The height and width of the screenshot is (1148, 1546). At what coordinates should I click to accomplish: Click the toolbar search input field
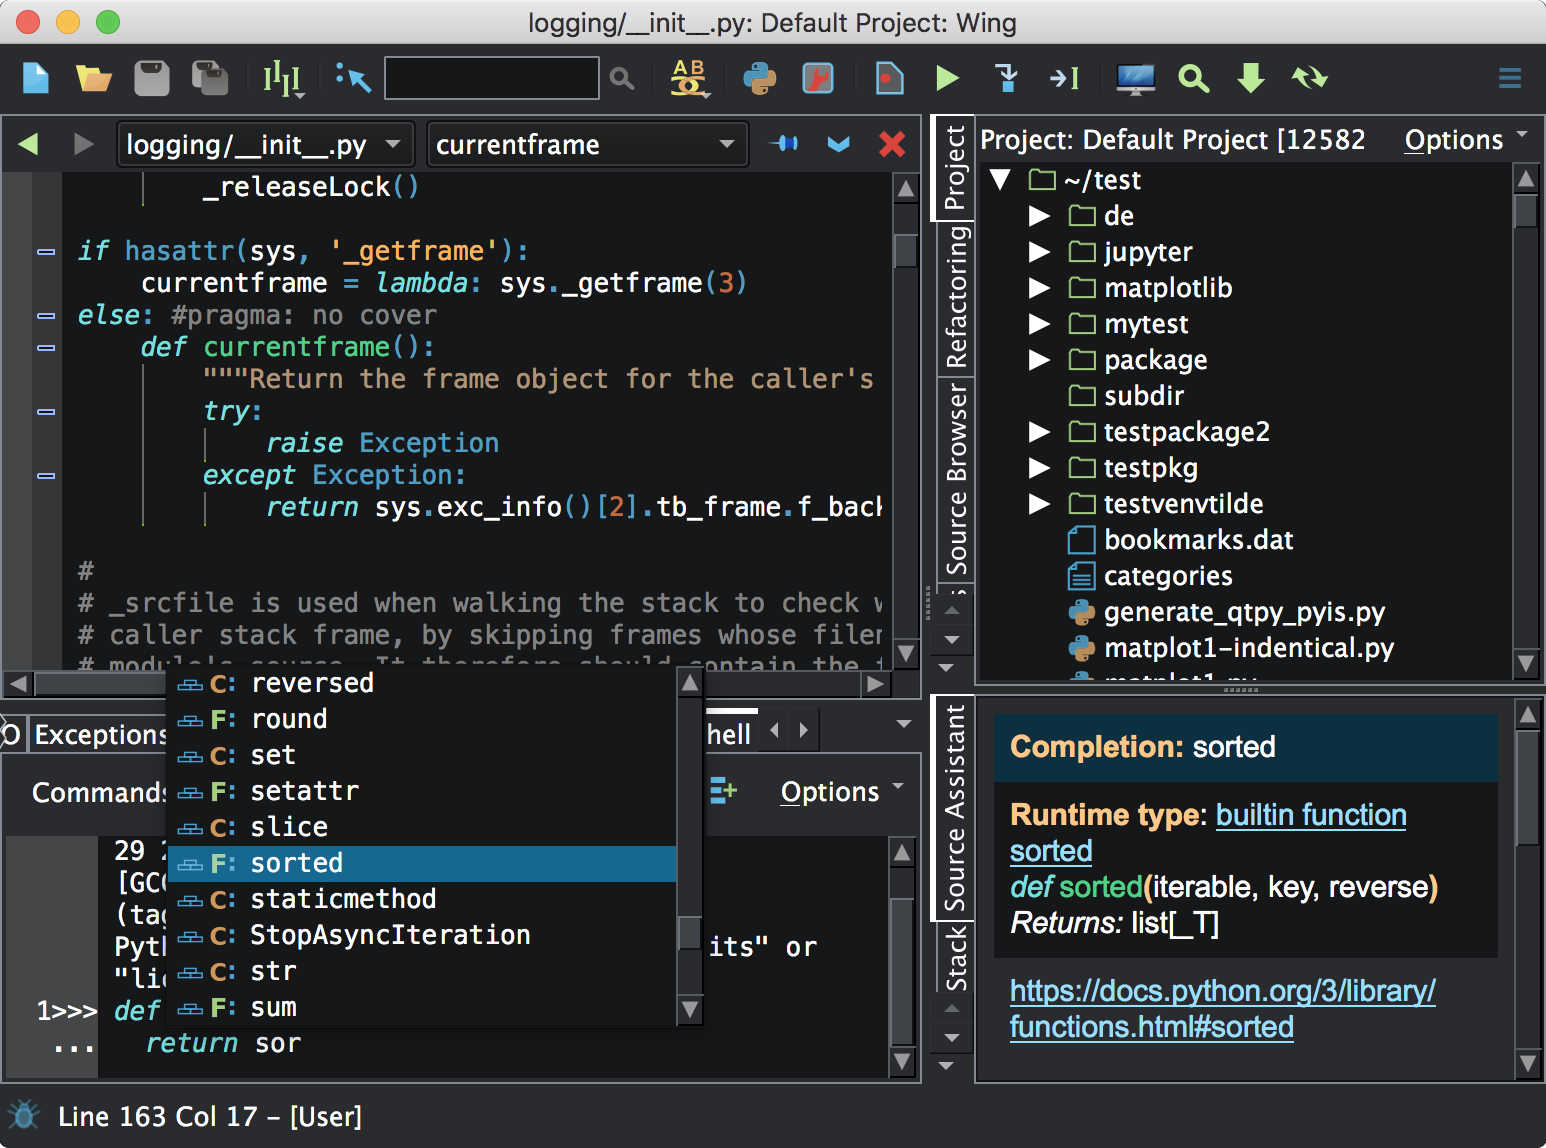(x=491, y=78)
